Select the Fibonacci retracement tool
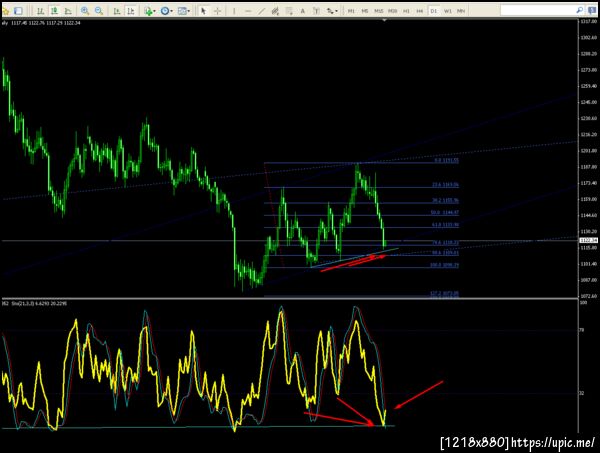600x453 pixels. 289,11
